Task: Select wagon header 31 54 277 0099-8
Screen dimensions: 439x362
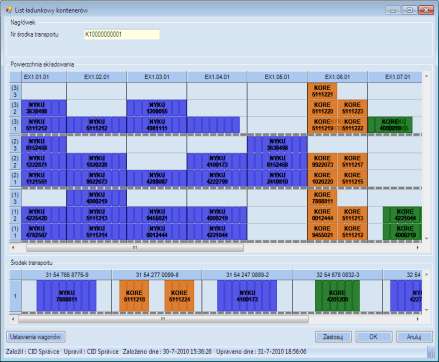Action: [x=157, y=275]
